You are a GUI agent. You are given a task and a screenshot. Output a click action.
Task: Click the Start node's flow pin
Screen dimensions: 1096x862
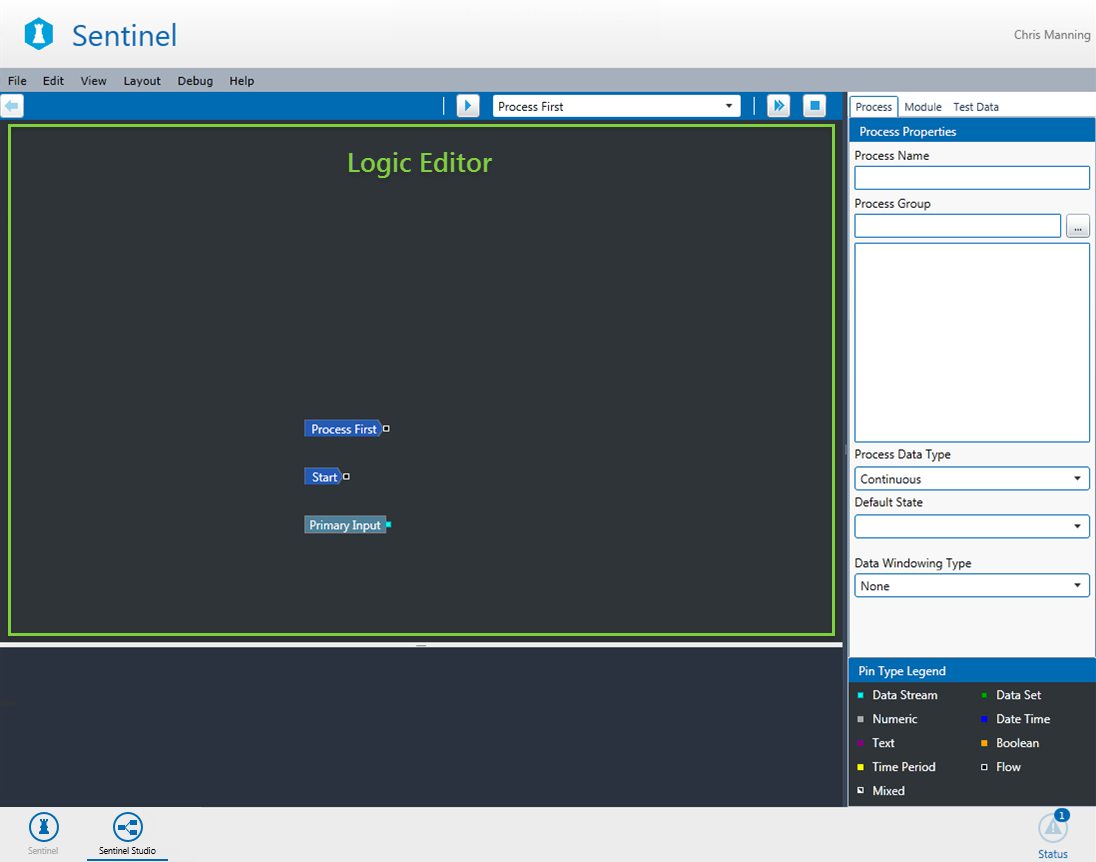pyautogui.click(x=346, y=477)
